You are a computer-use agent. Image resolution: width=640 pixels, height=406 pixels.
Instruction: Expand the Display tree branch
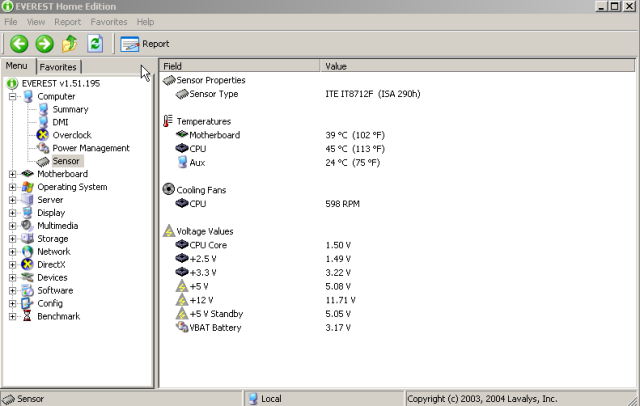tap(13, 213)
